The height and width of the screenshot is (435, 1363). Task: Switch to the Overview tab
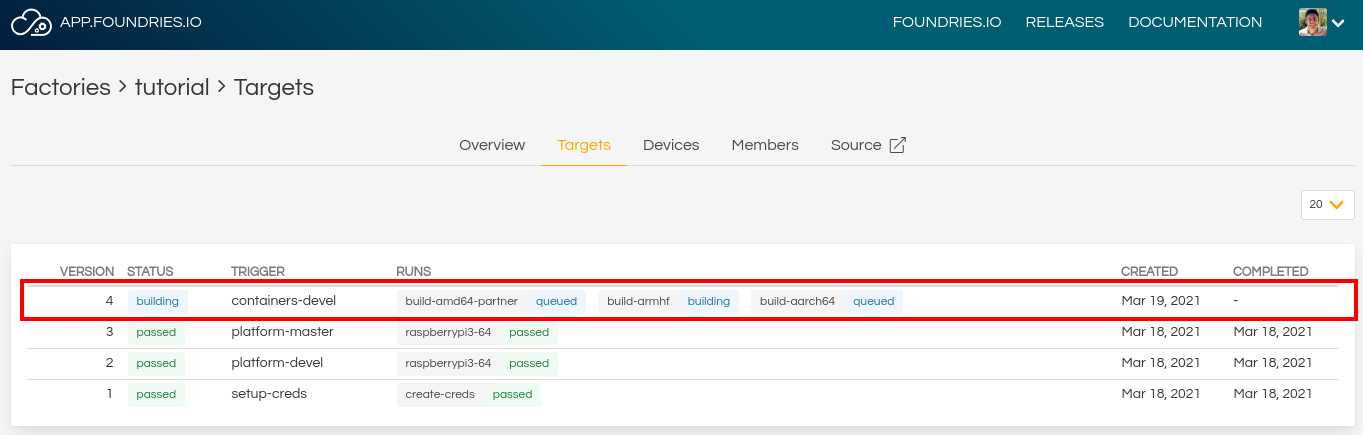coord(492,145)
